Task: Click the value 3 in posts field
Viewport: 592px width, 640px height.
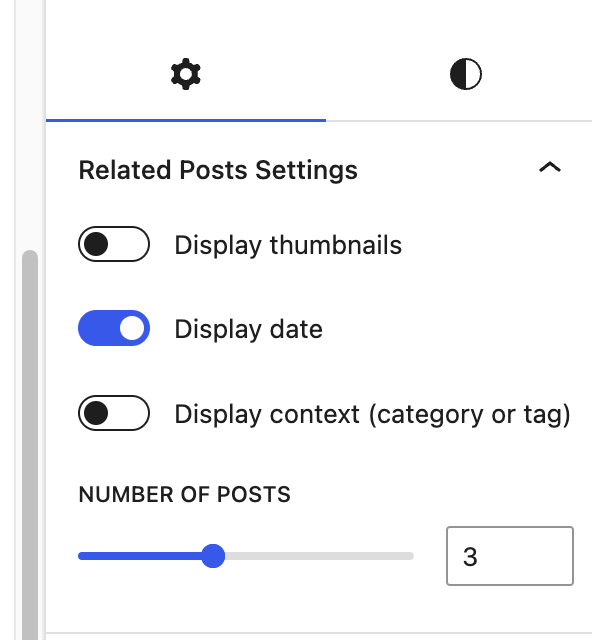Action: click(x=470, y=557)
